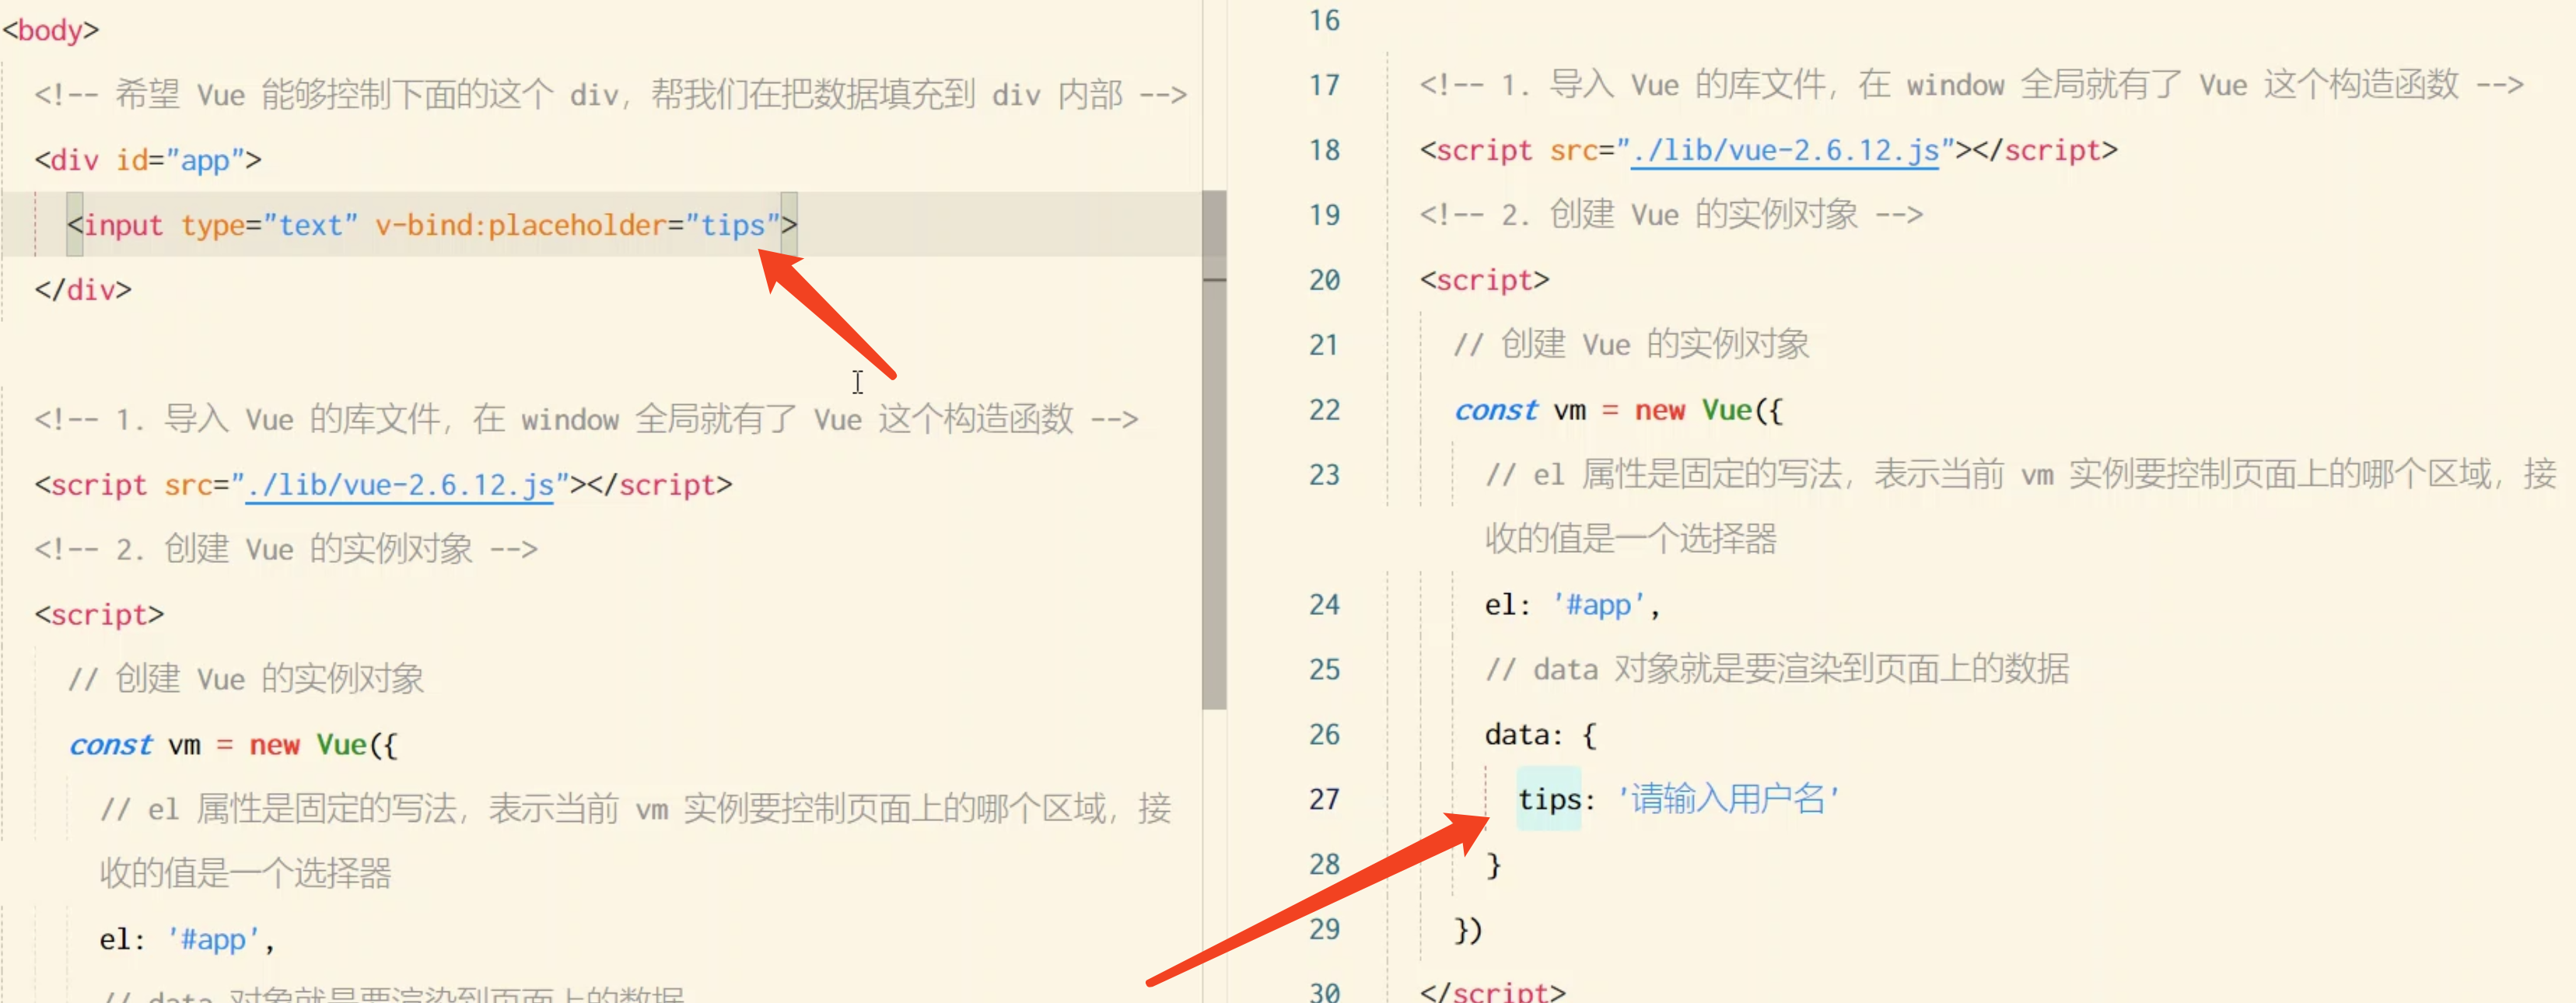Click the "app" id attribute value
2576x1003 pixels.
pos(205,160)
